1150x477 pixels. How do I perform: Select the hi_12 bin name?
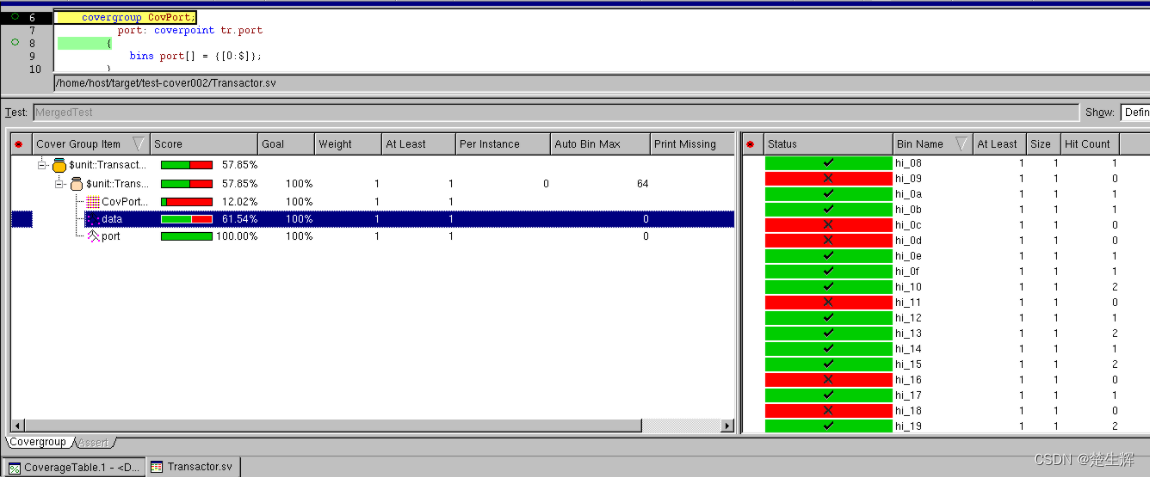tap(908, 318)
